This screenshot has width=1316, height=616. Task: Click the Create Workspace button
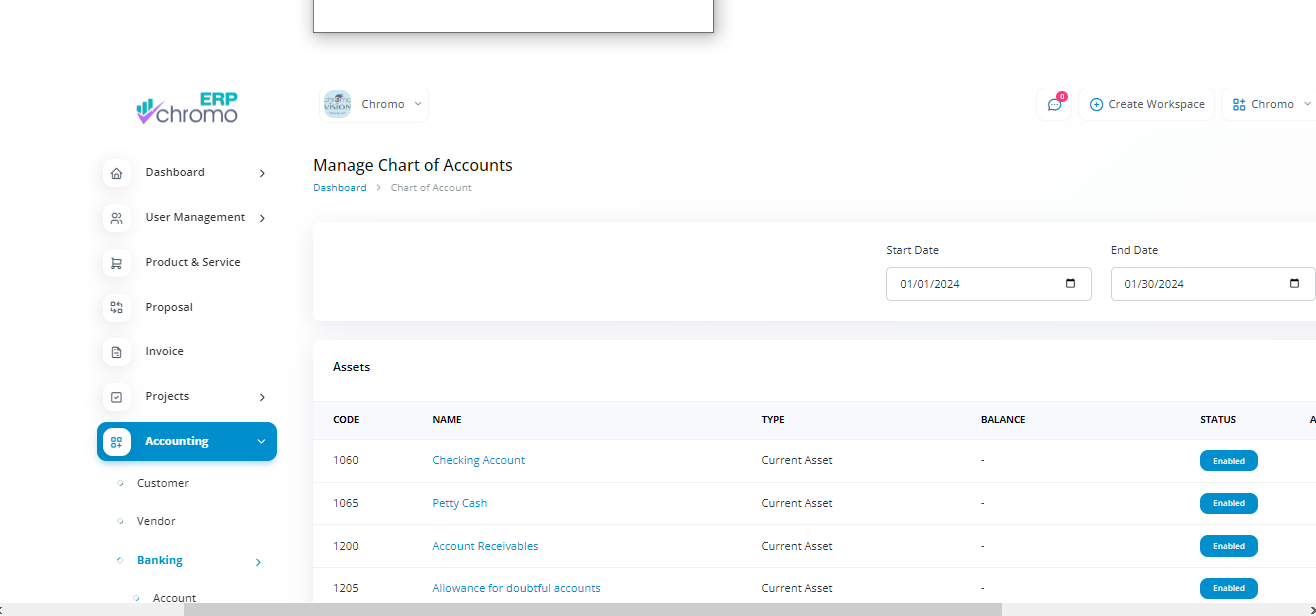pos(1146,104)
